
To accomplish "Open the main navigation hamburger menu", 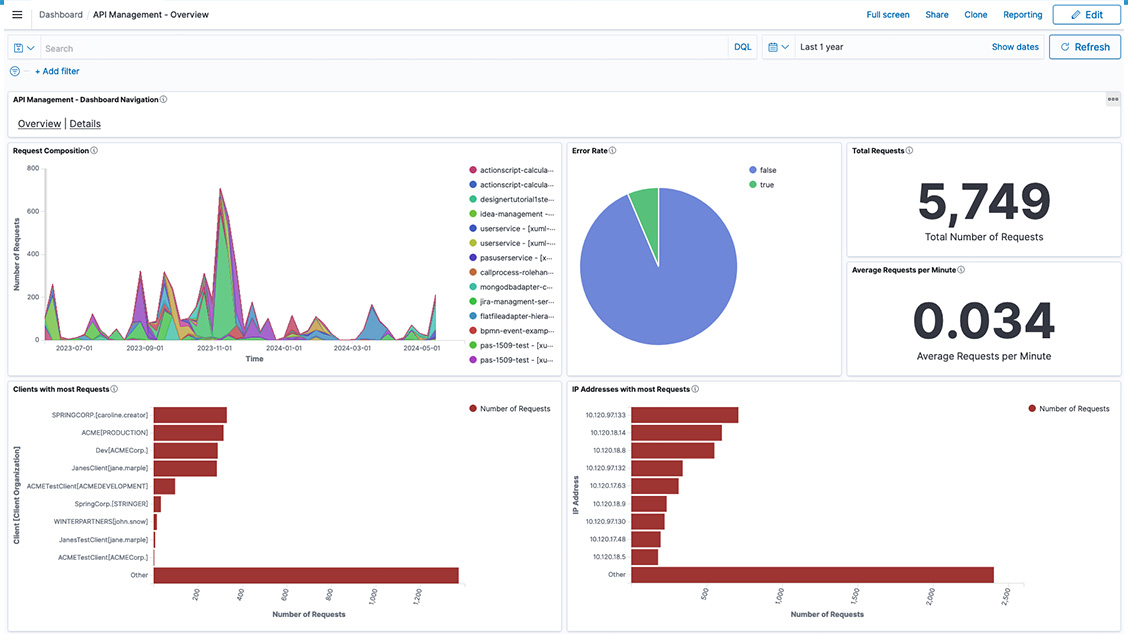I will click(x=16, y=14).
